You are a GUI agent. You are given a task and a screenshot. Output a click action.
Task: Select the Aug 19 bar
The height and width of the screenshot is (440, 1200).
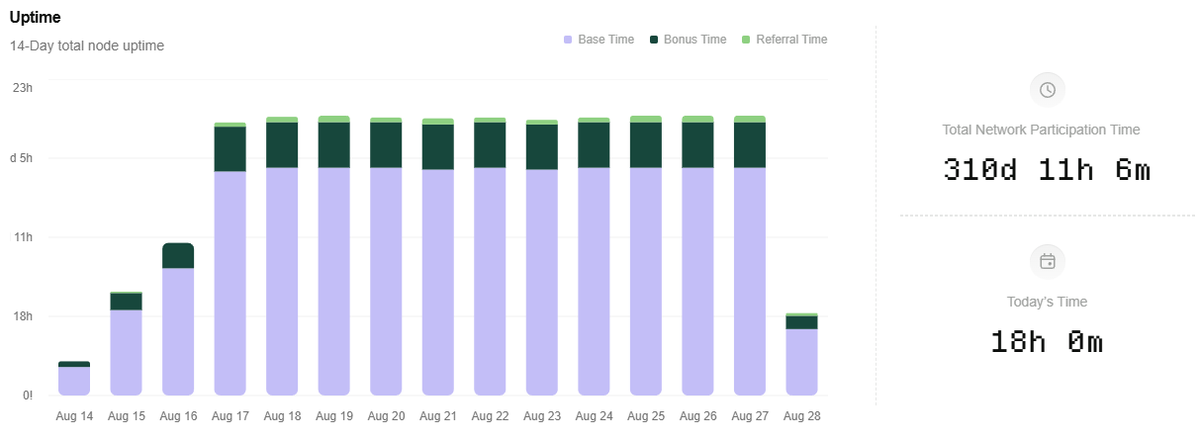pos(334,255)
